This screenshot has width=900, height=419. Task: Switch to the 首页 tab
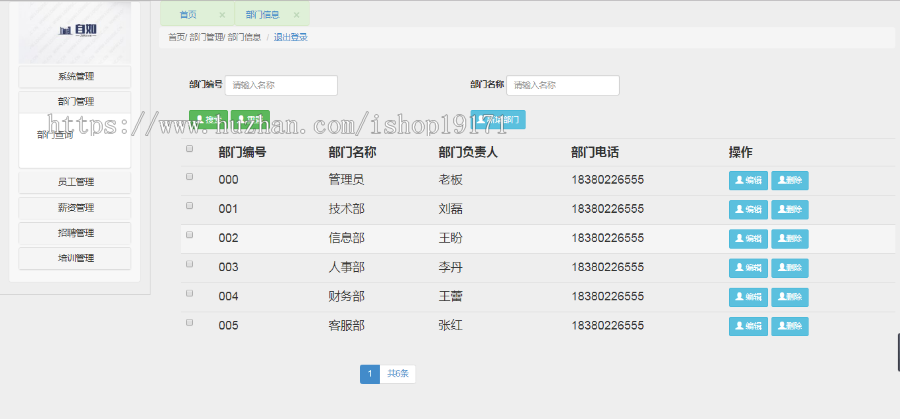point(188,15)
